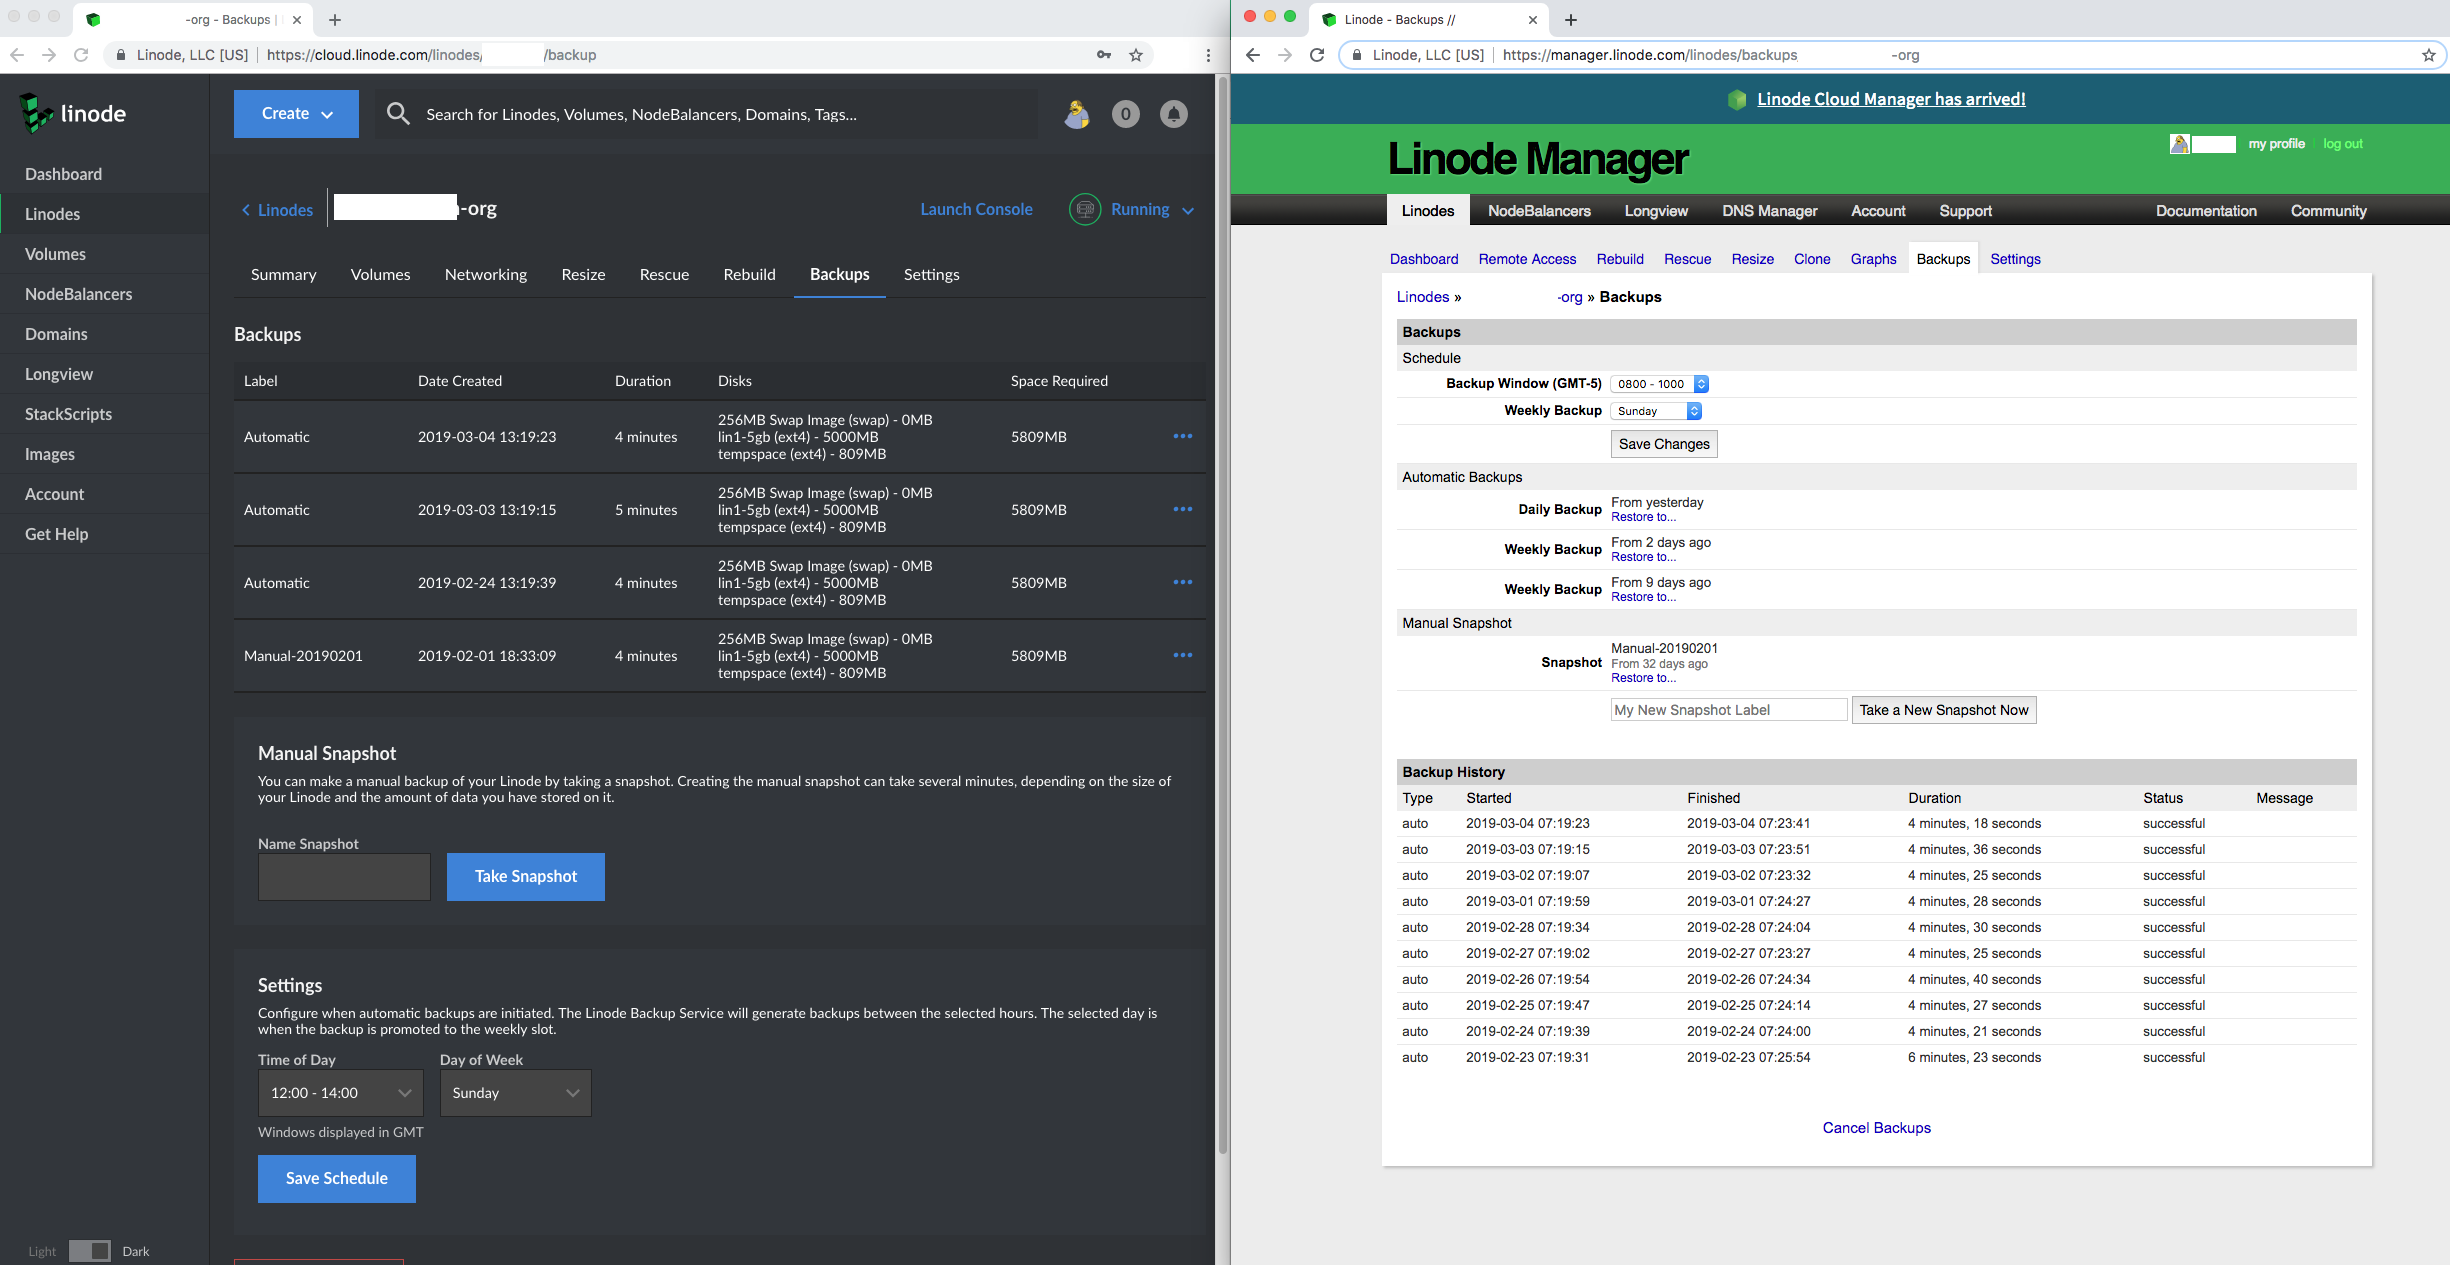2450x1265 pixels.
Task: Click the zero-count support notifications badge
Action: point(1126,114)
